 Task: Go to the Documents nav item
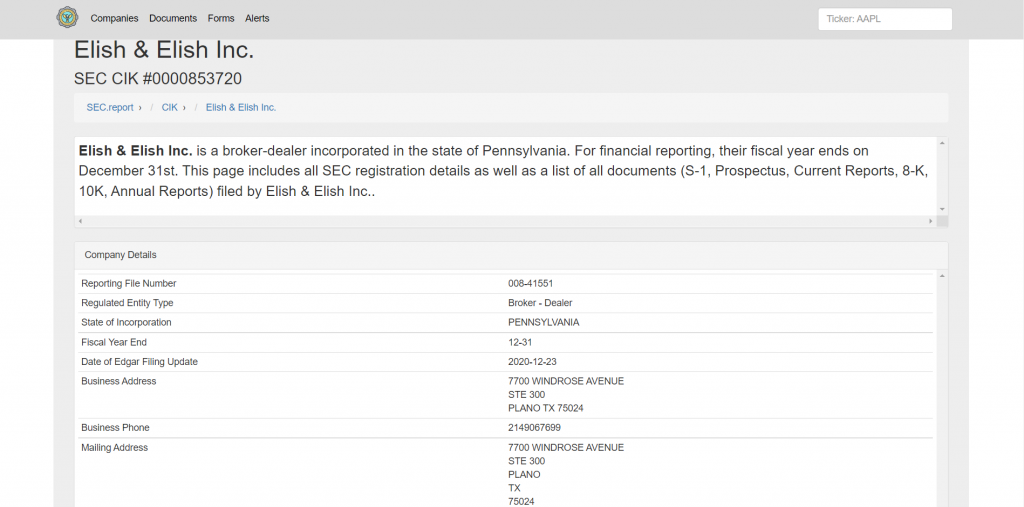(173, 19)
